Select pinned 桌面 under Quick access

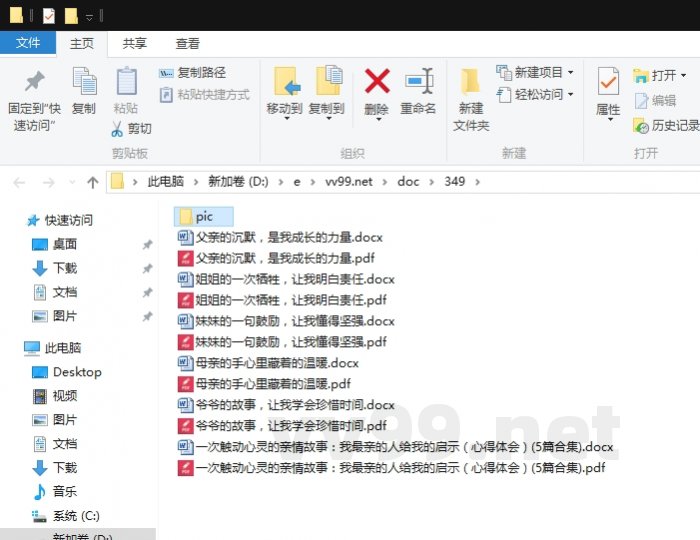[x=55, y=244]
